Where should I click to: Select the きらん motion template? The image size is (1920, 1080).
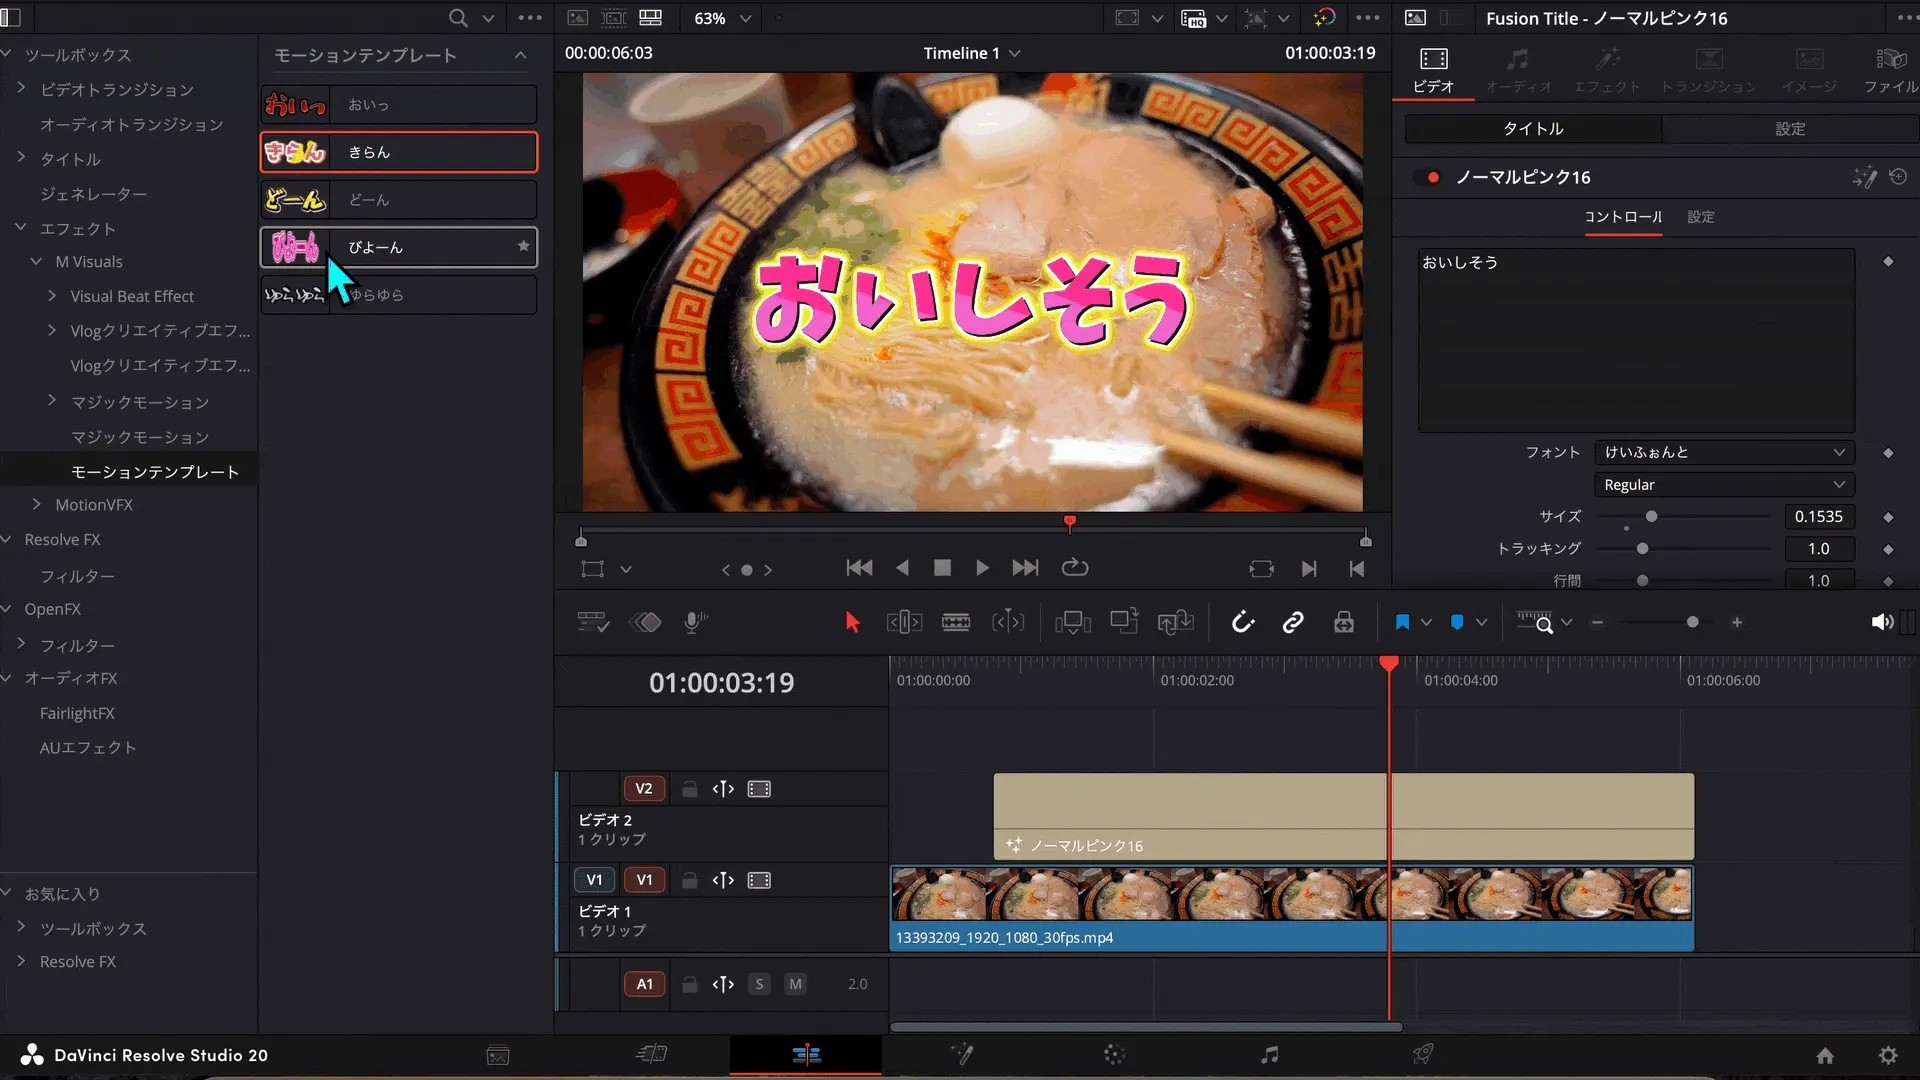pos(398,151)
